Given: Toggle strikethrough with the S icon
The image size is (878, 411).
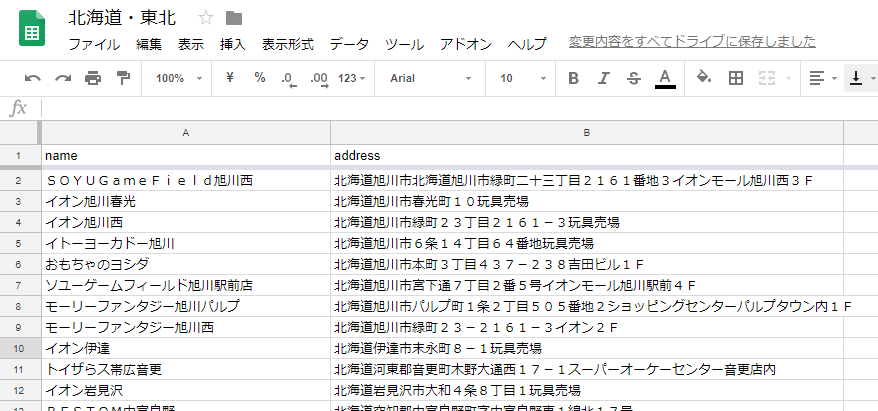Looking at the screenshot, I should pyautogui.click(x=634, y=78).
